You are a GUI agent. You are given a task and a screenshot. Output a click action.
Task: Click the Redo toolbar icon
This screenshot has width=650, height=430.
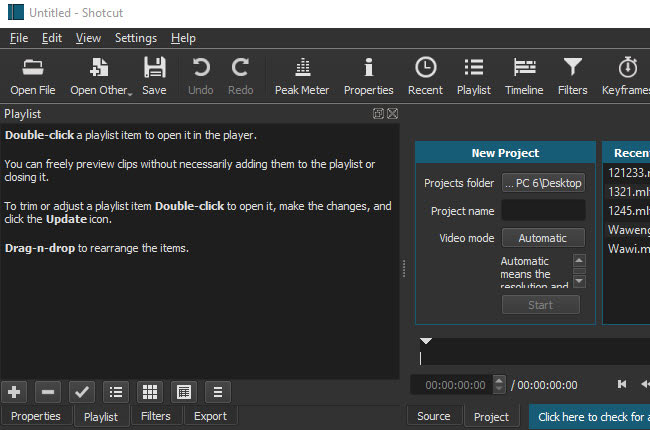[240, 77]
